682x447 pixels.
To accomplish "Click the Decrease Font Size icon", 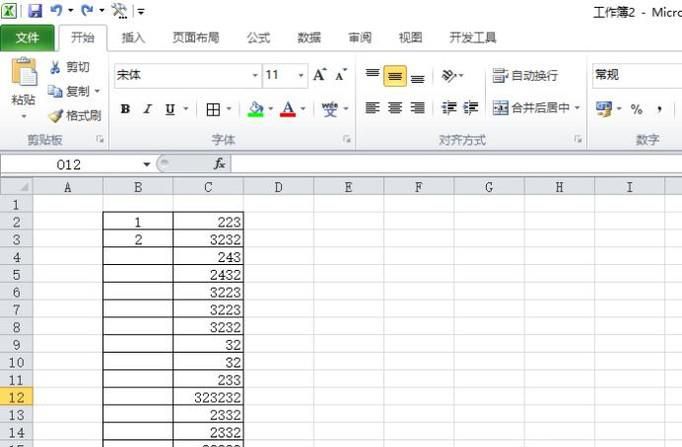I will 341,75.
